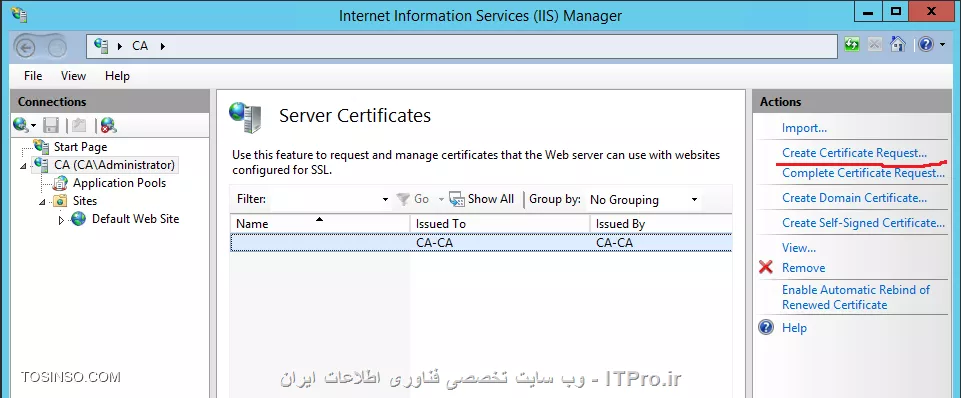The width and height of the screenshot is (961, 398).
Task: Click the Issued By CA-CA cell
Action: click(614, 242)
